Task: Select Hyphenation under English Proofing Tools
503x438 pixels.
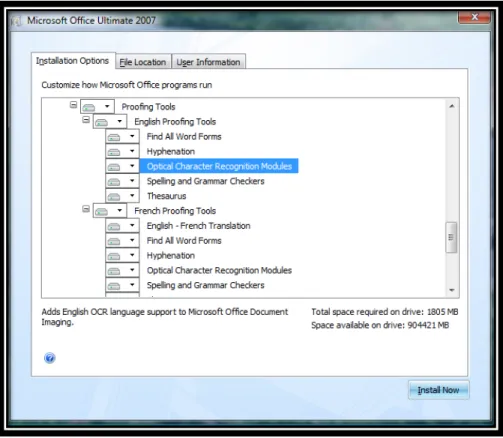Action: tap(171, 151)
